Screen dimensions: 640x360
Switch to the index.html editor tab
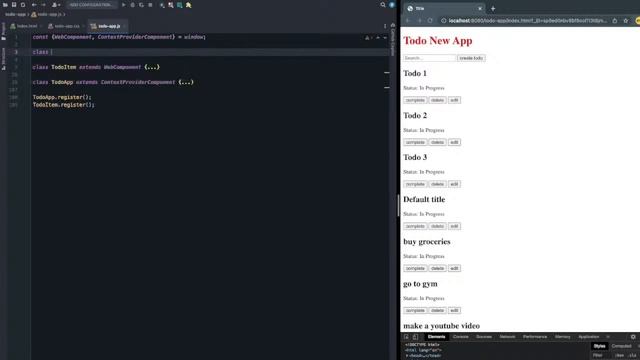27,26
